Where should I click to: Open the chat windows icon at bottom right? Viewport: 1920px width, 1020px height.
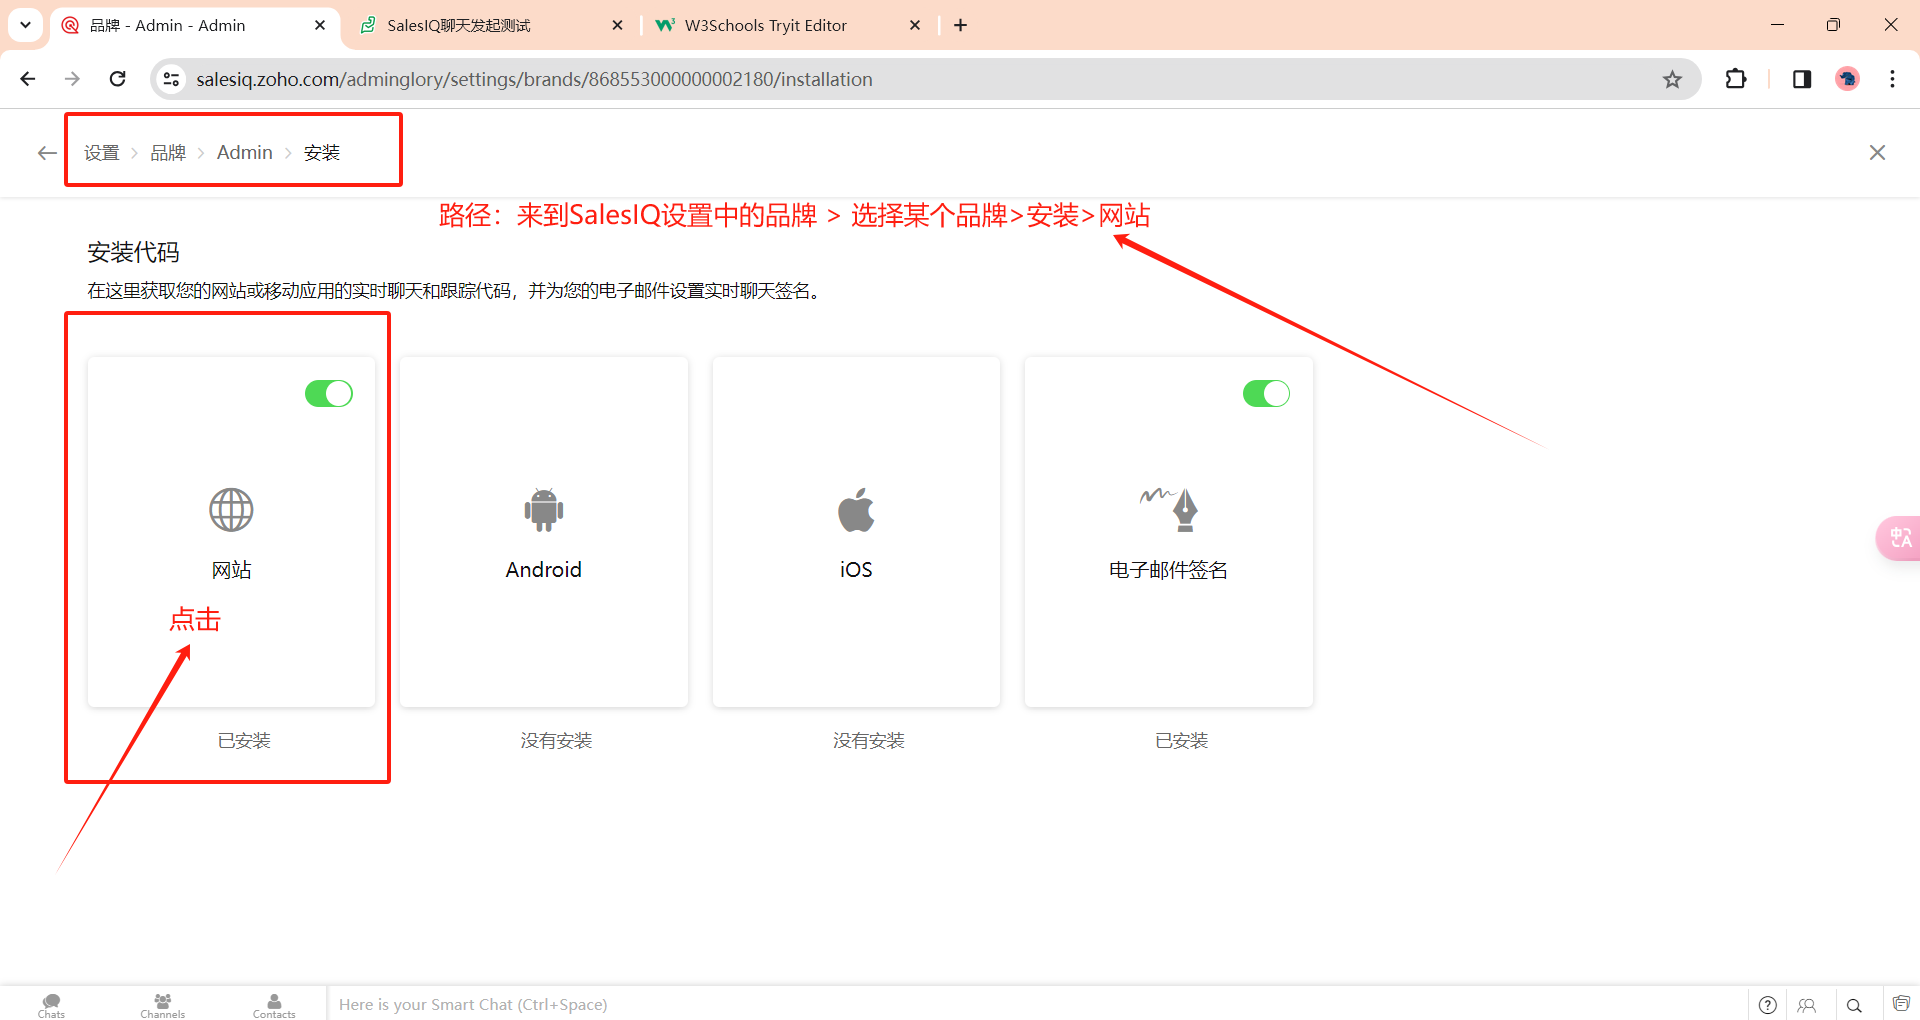(1901, 1004)
